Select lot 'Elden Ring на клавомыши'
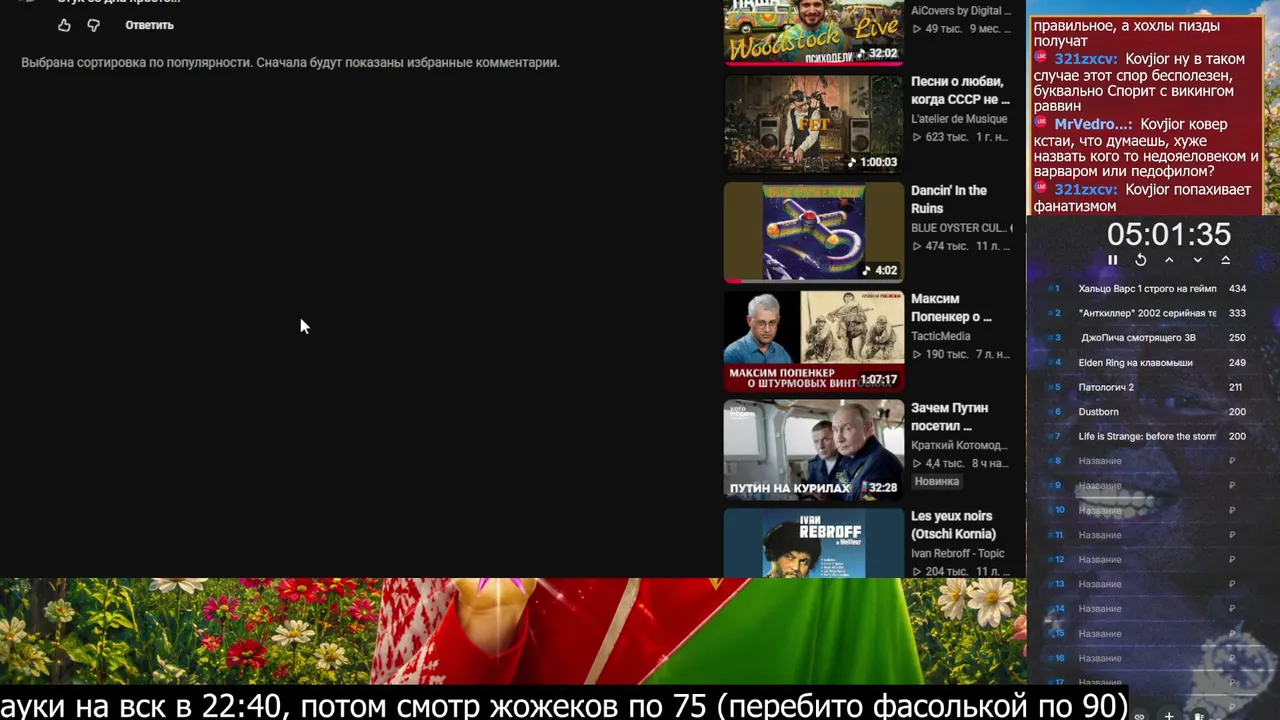The width and height of the screenshot is (1280, 720). click(1135, 363)
